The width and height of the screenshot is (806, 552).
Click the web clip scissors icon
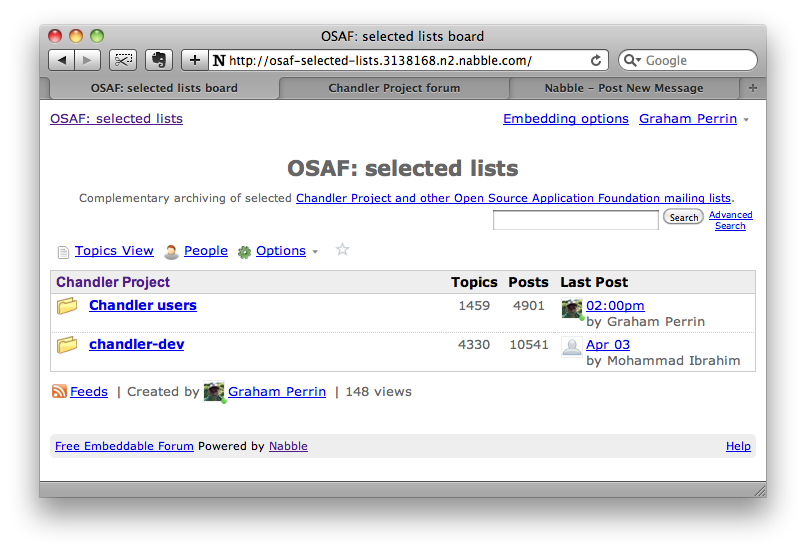coord(123,60)
